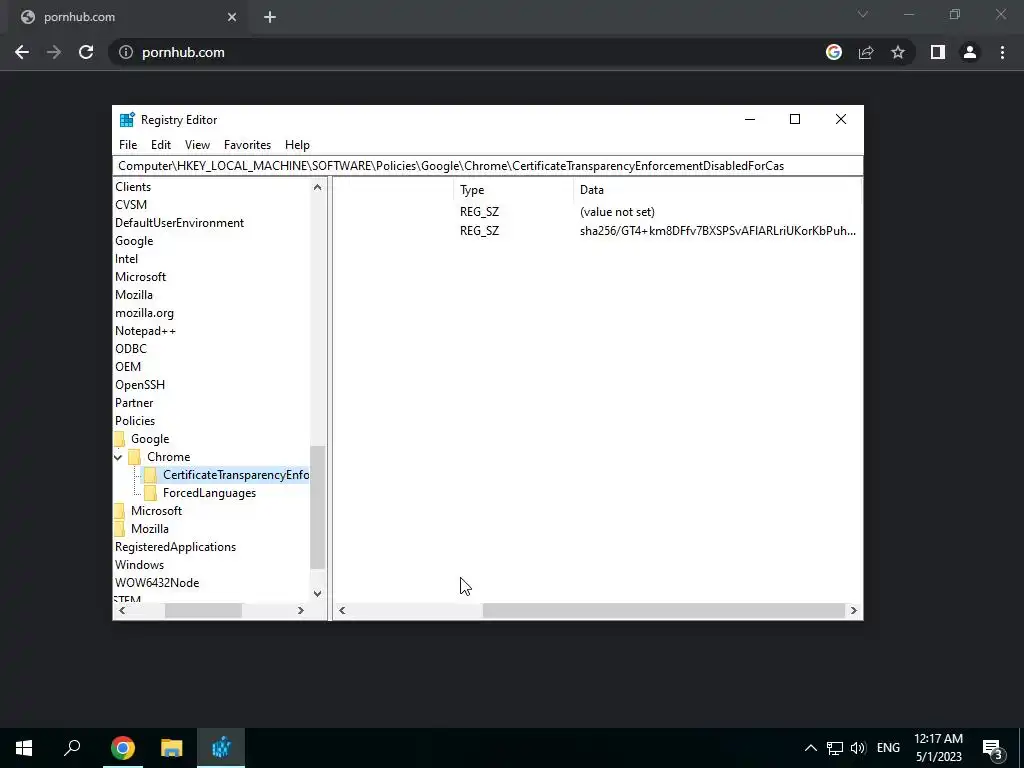The image size is (1024, 768).
Task: Open the Registry Editor File menu
Action: 128,145
